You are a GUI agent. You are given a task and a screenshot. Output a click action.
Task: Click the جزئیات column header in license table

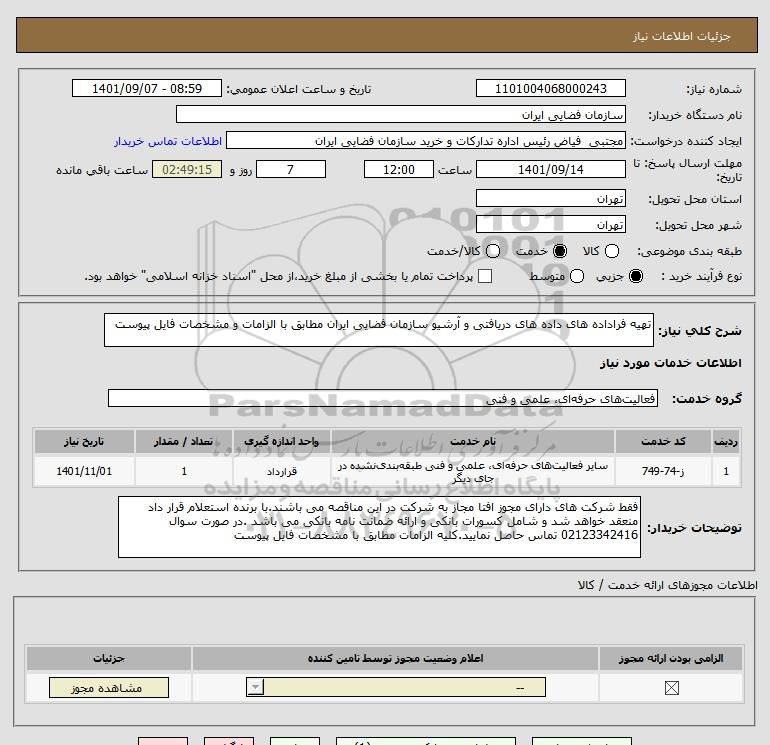point(109,658)
